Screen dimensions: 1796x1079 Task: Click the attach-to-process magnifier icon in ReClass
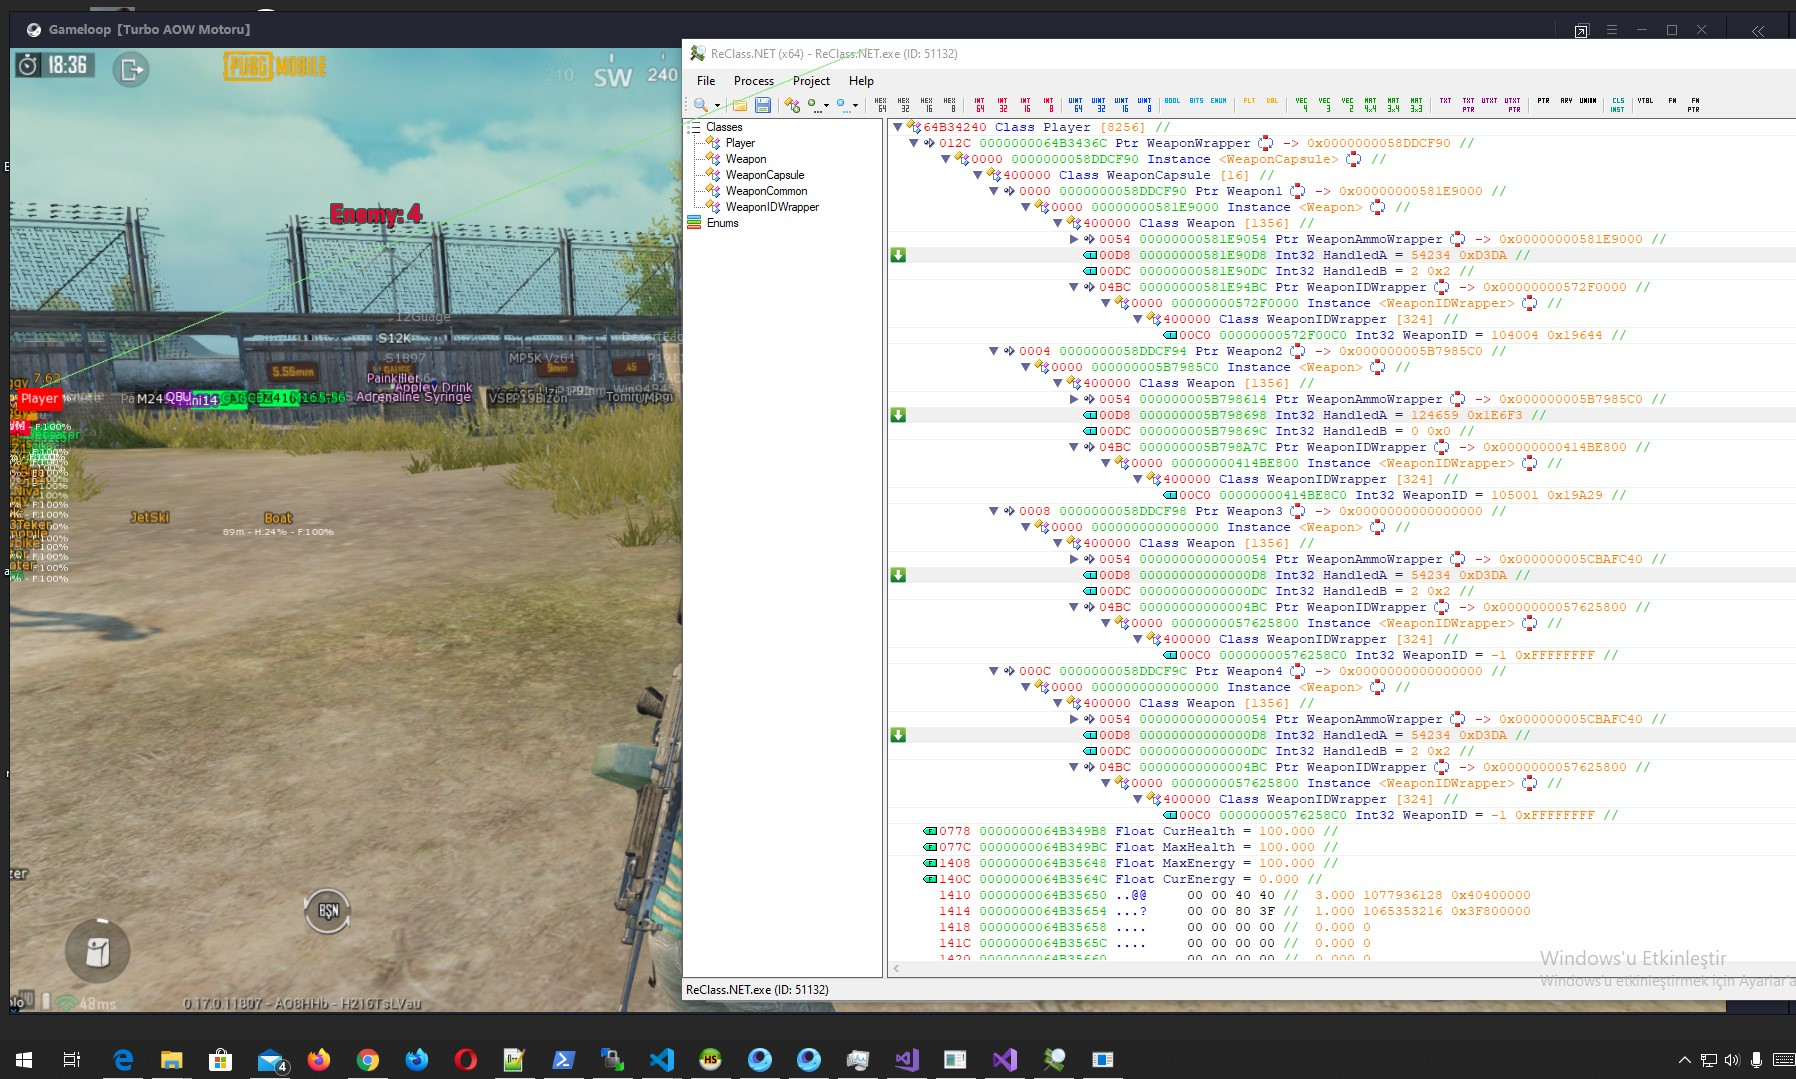pos(701,104)
